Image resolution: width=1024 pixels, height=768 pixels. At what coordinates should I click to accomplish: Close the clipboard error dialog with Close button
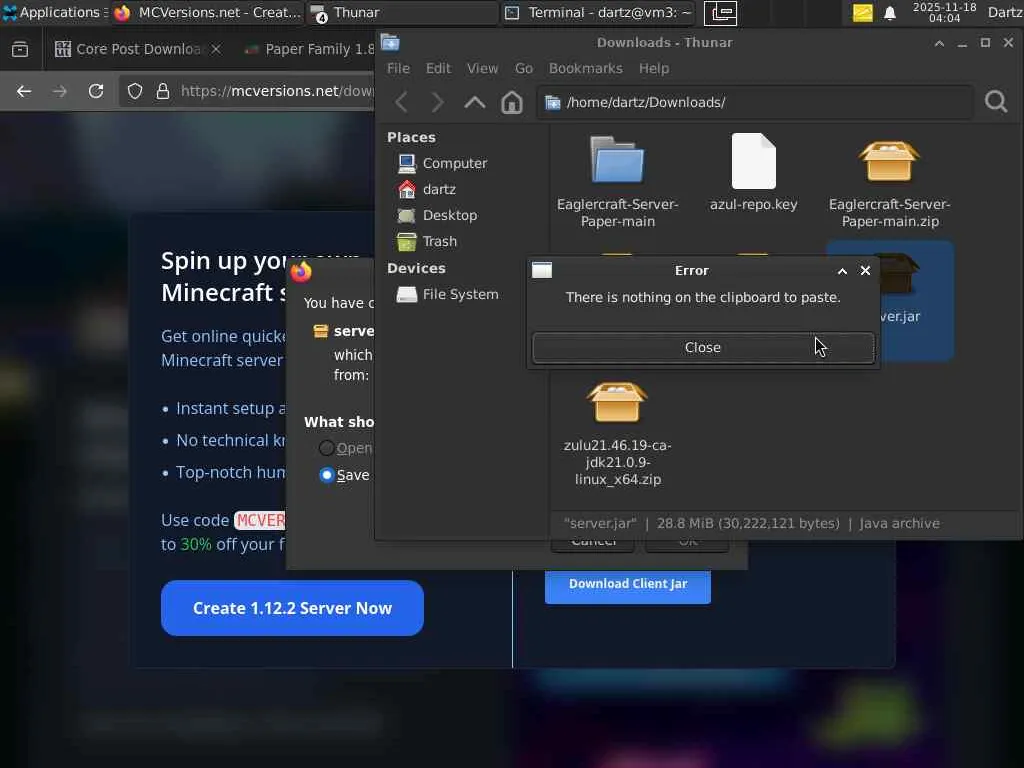pyautogui.click(x=703, y=347)
